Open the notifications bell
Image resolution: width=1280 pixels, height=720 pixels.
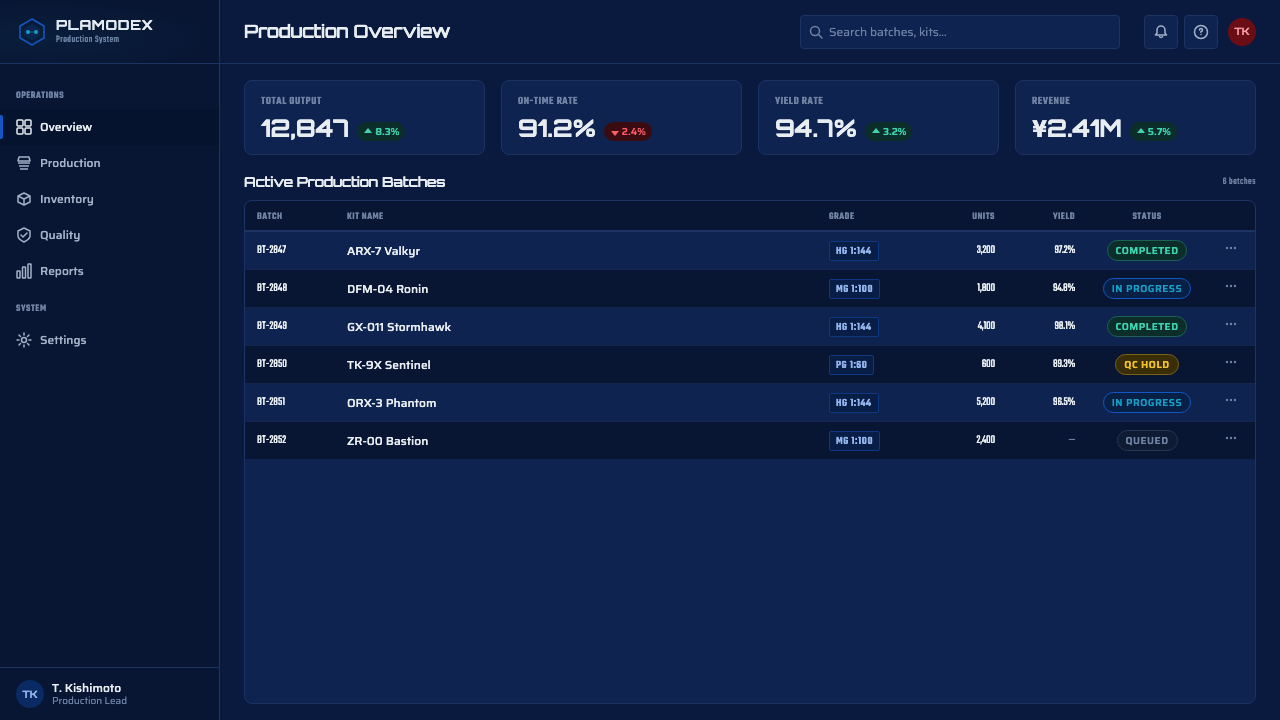(x=1161, y=32)
